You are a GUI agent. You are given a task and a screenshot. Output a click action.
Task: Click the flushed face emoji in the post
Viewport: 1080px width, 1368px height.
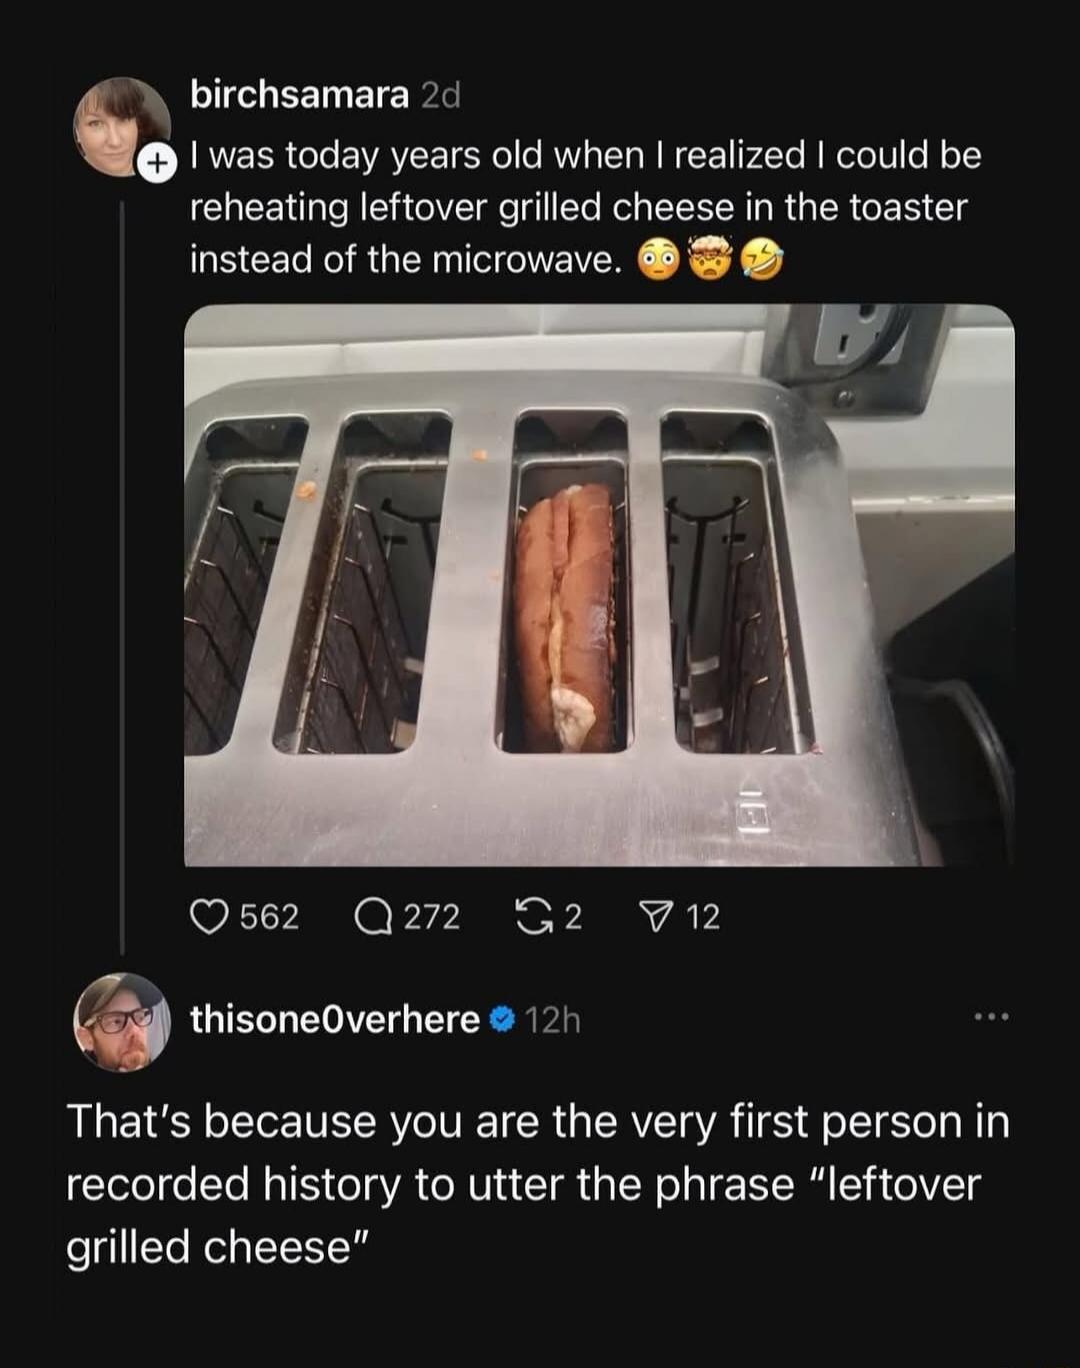660,257
